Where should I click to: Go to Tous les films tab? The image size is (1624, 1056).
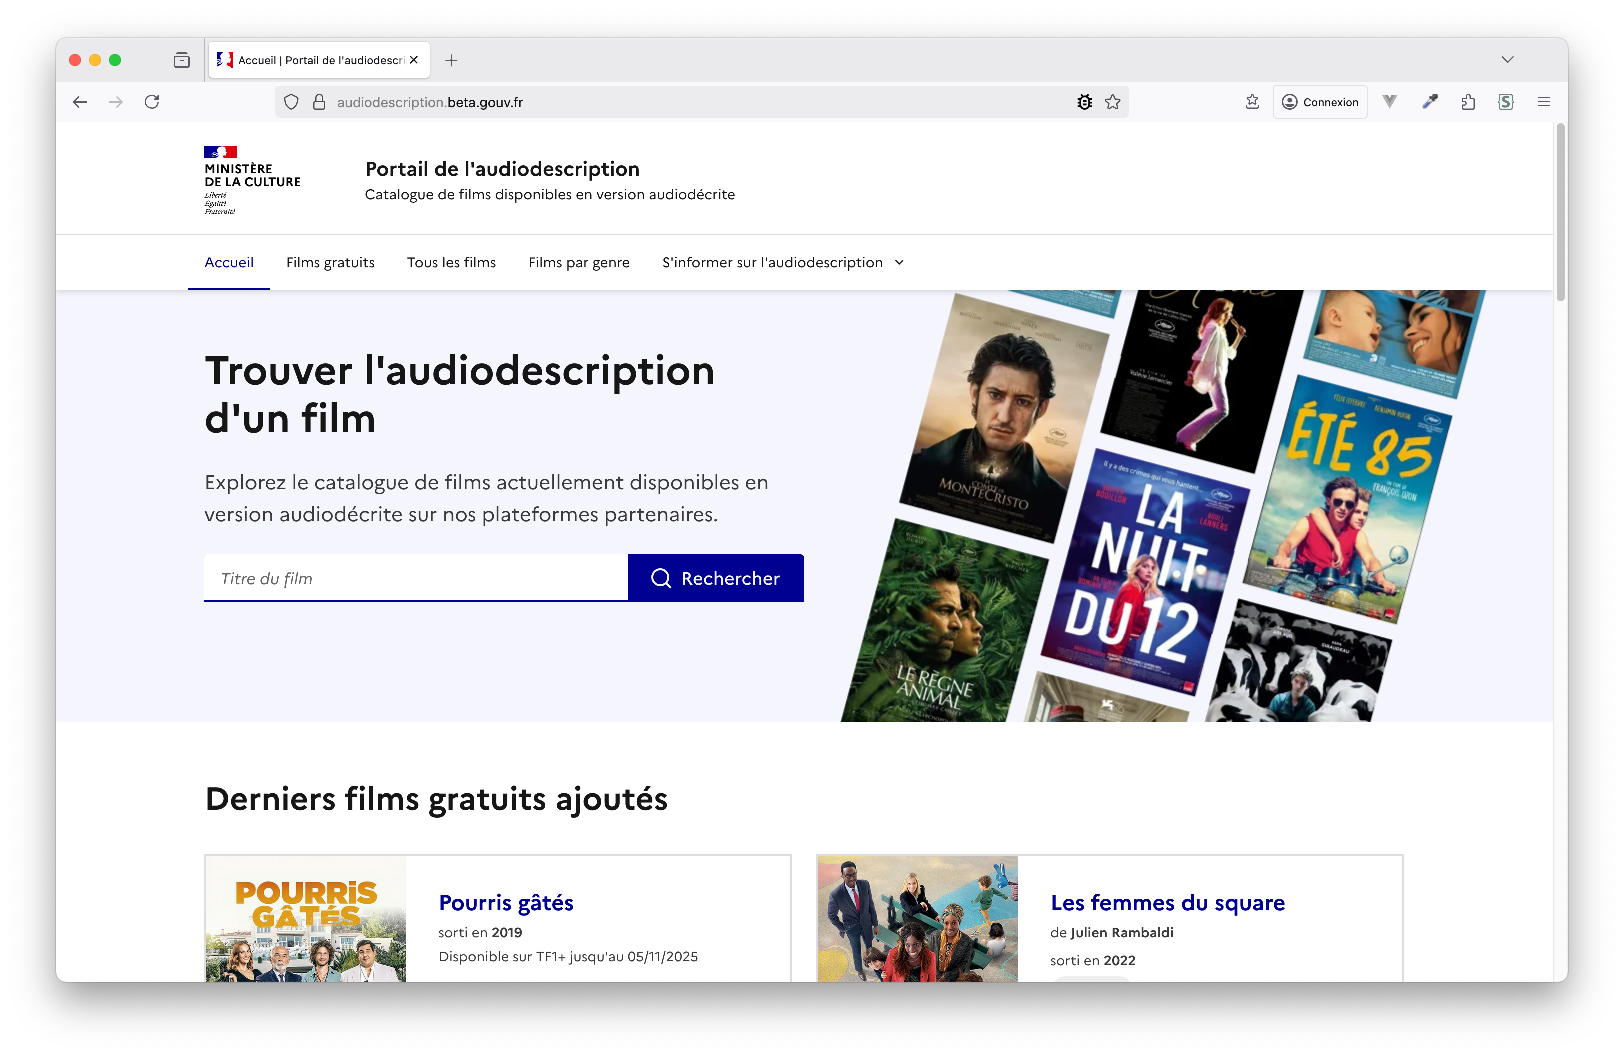[451, 263]
